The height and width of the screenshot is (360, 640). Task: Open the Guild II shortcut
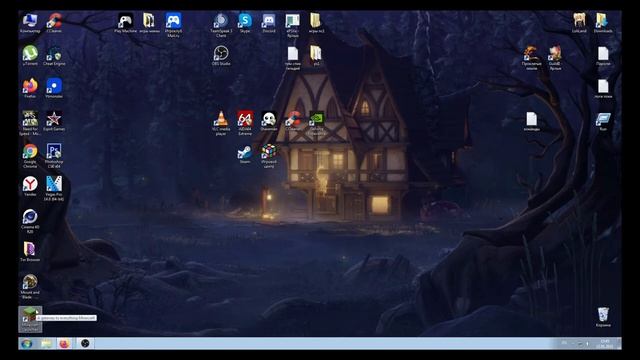(x=555, y=58)
